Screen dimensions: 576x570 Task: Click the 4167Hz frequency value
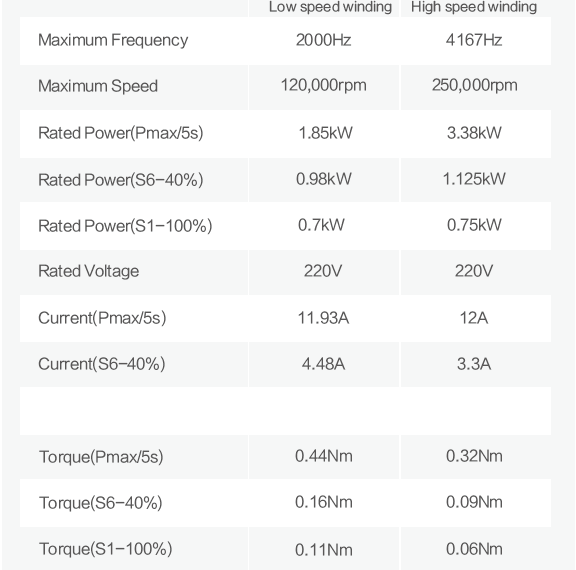pyautogui.click(x=474, y=40)
